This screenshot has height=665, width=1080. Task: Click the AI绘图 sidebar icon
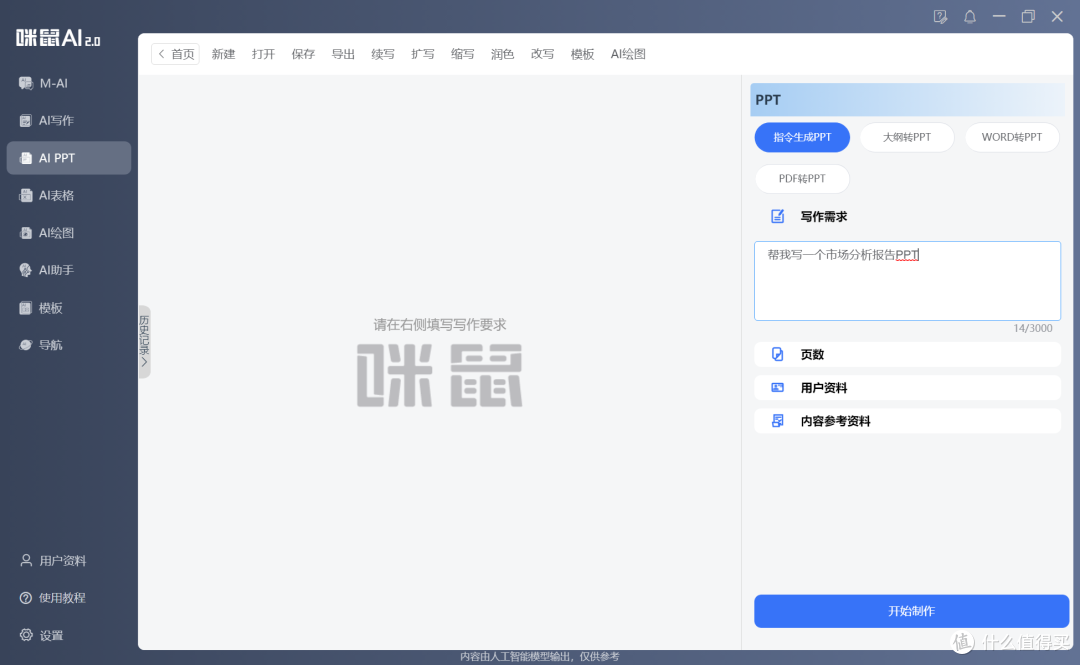25,233
